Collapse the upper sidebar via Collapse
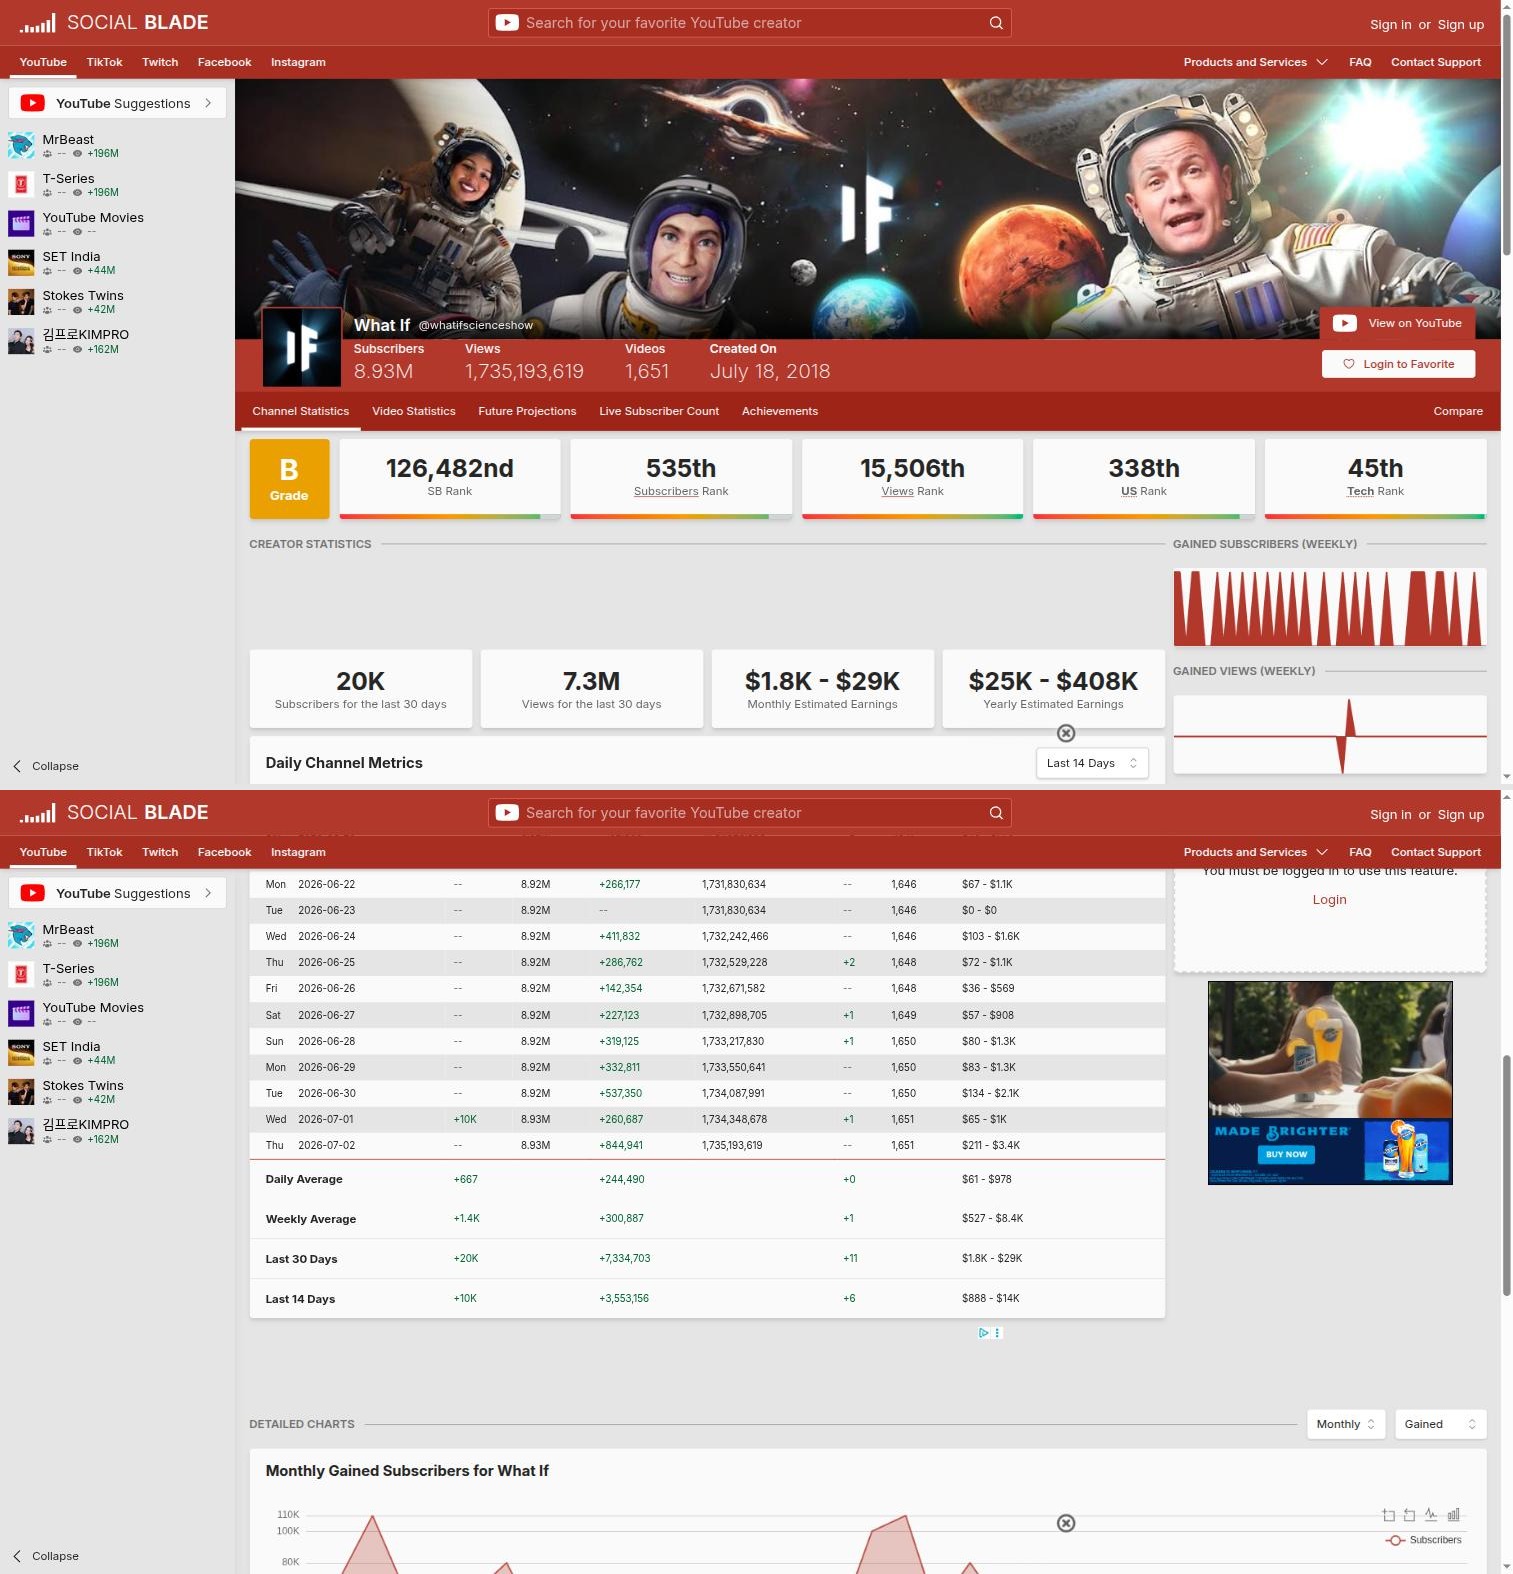The image size is (1513, 1574). point(46,766)
